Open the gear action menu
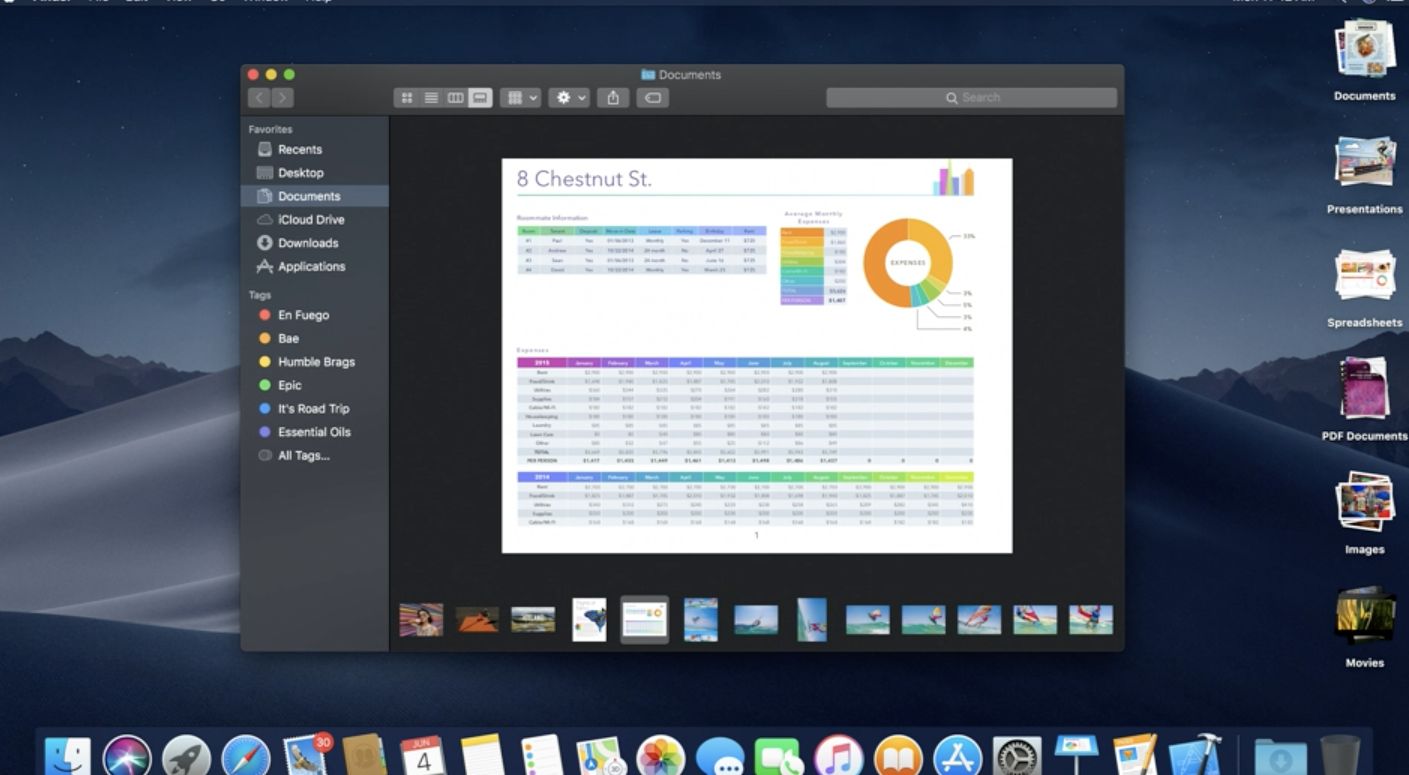The image size is (1409, 775). click(x=569, y=98)
